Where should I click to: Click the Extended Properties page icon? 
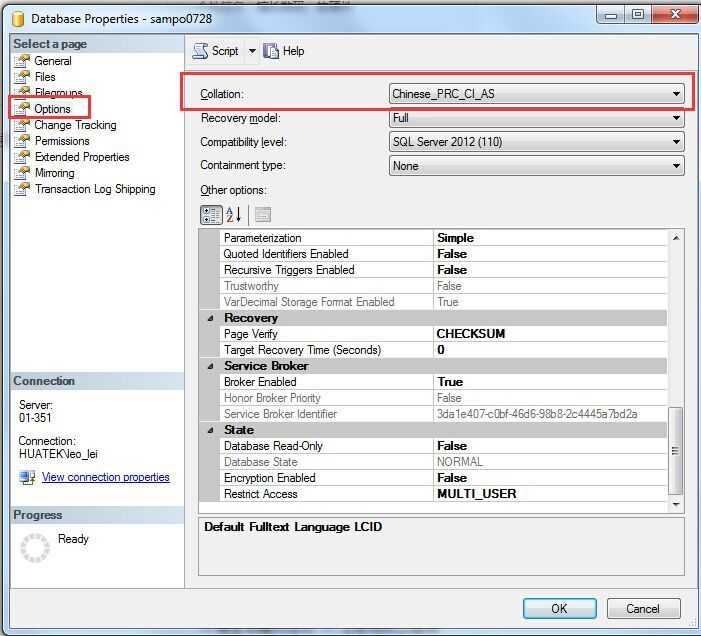(22, 157)
